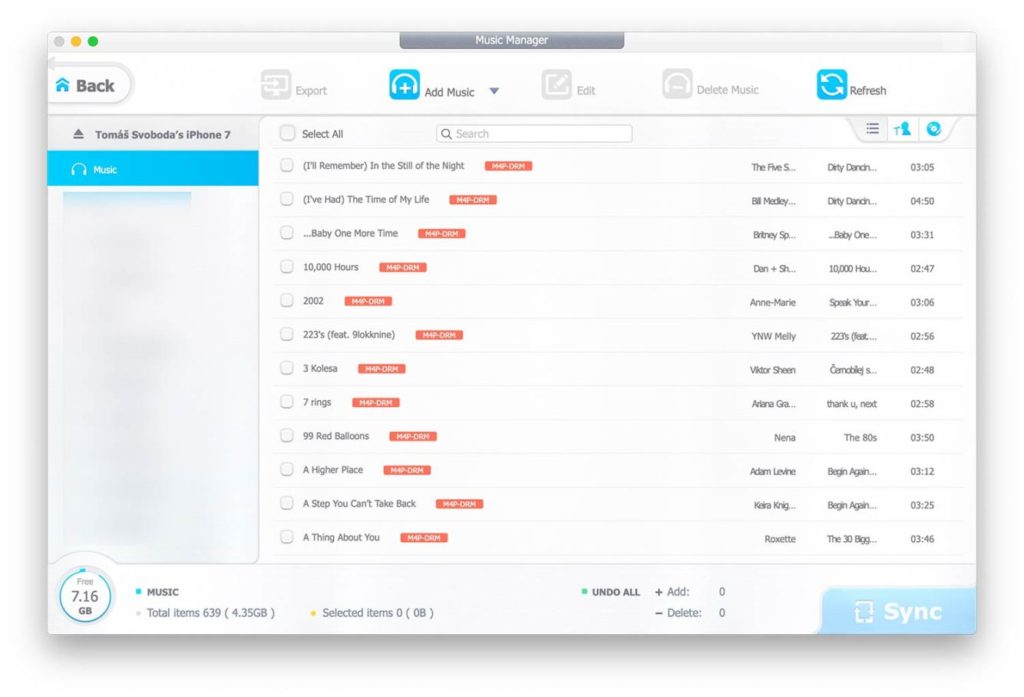This screenshot has width=1024, height=697.
Task: Click the Edit pencil icon
Action: pos(557,86)
